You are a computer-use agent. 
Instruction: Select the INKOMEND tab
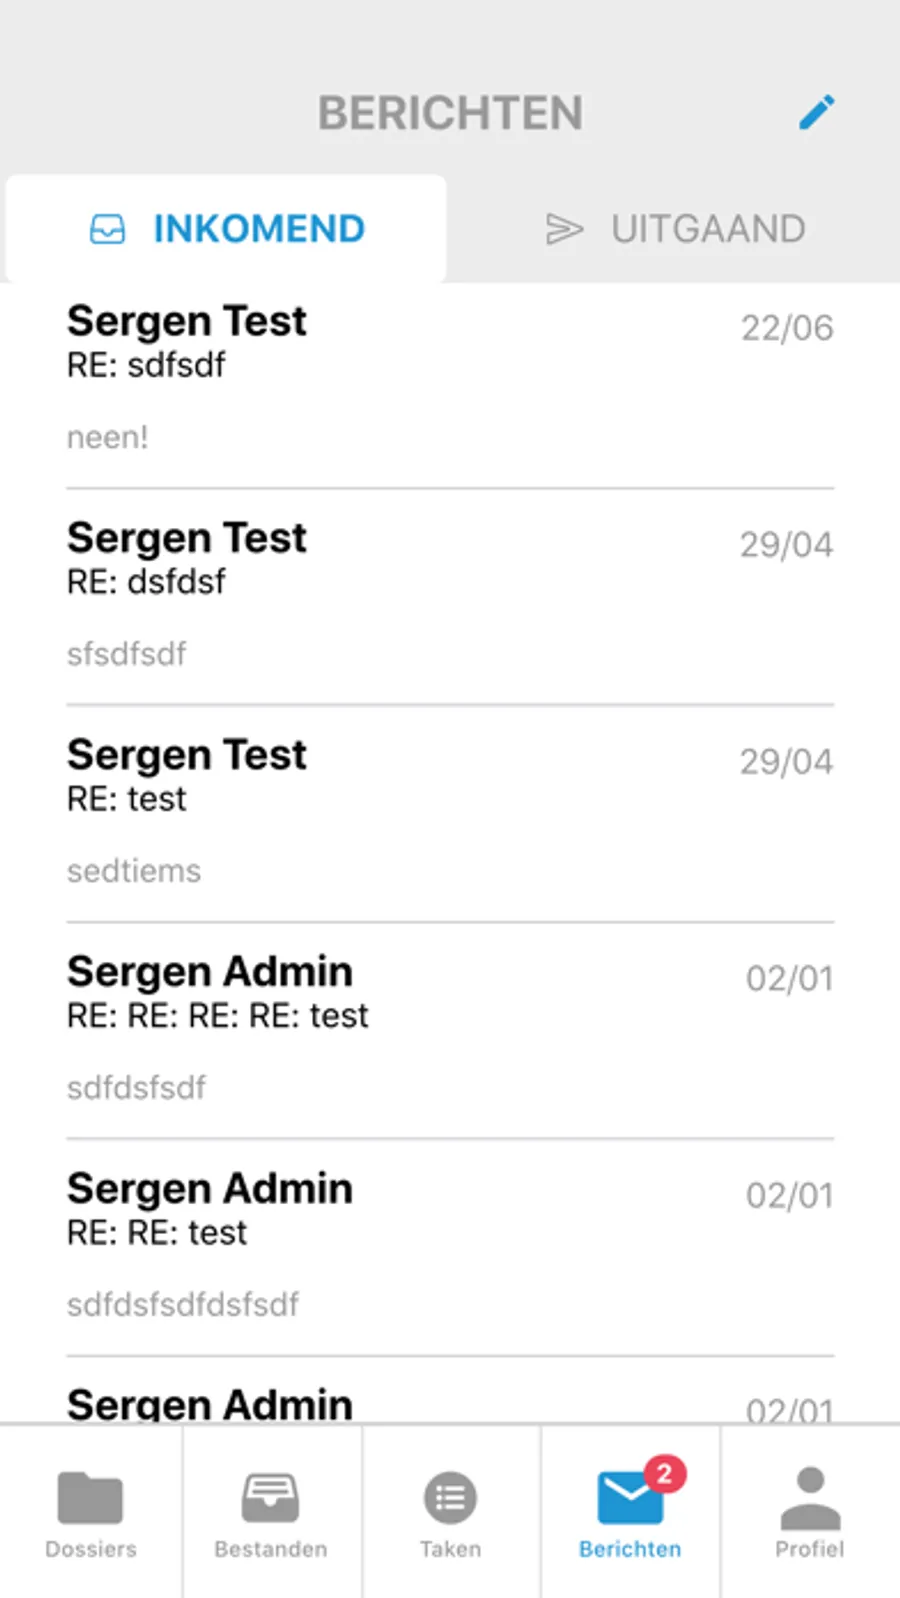[x=226, y=229]
